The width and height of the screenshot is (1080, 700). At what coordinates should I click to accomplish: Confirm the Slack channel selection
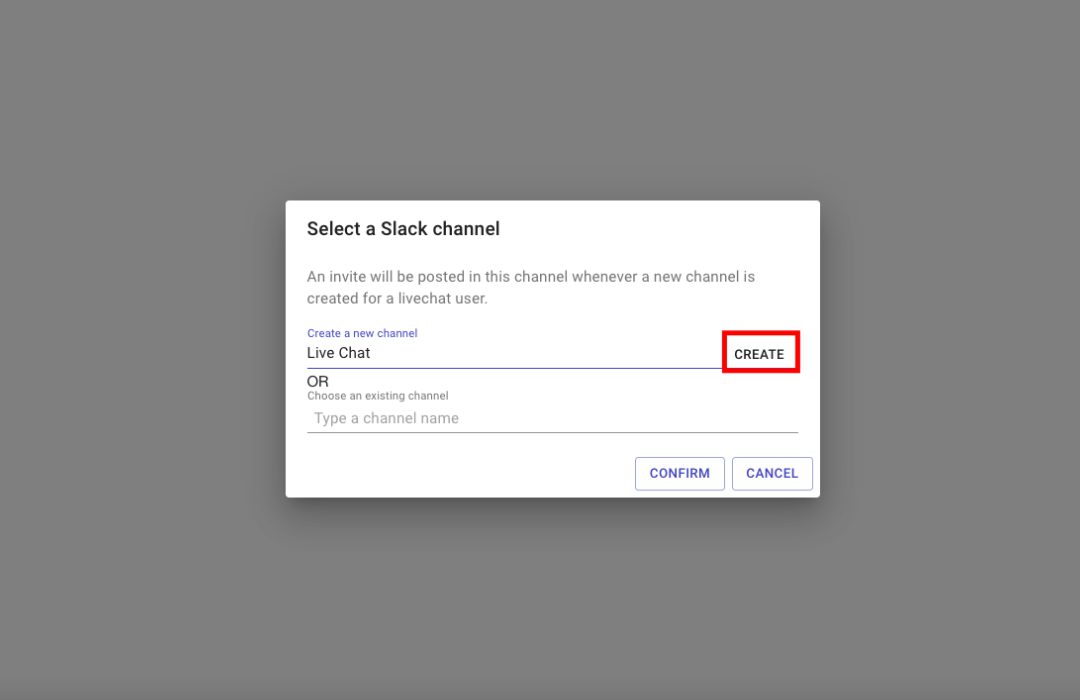point(679,473)
